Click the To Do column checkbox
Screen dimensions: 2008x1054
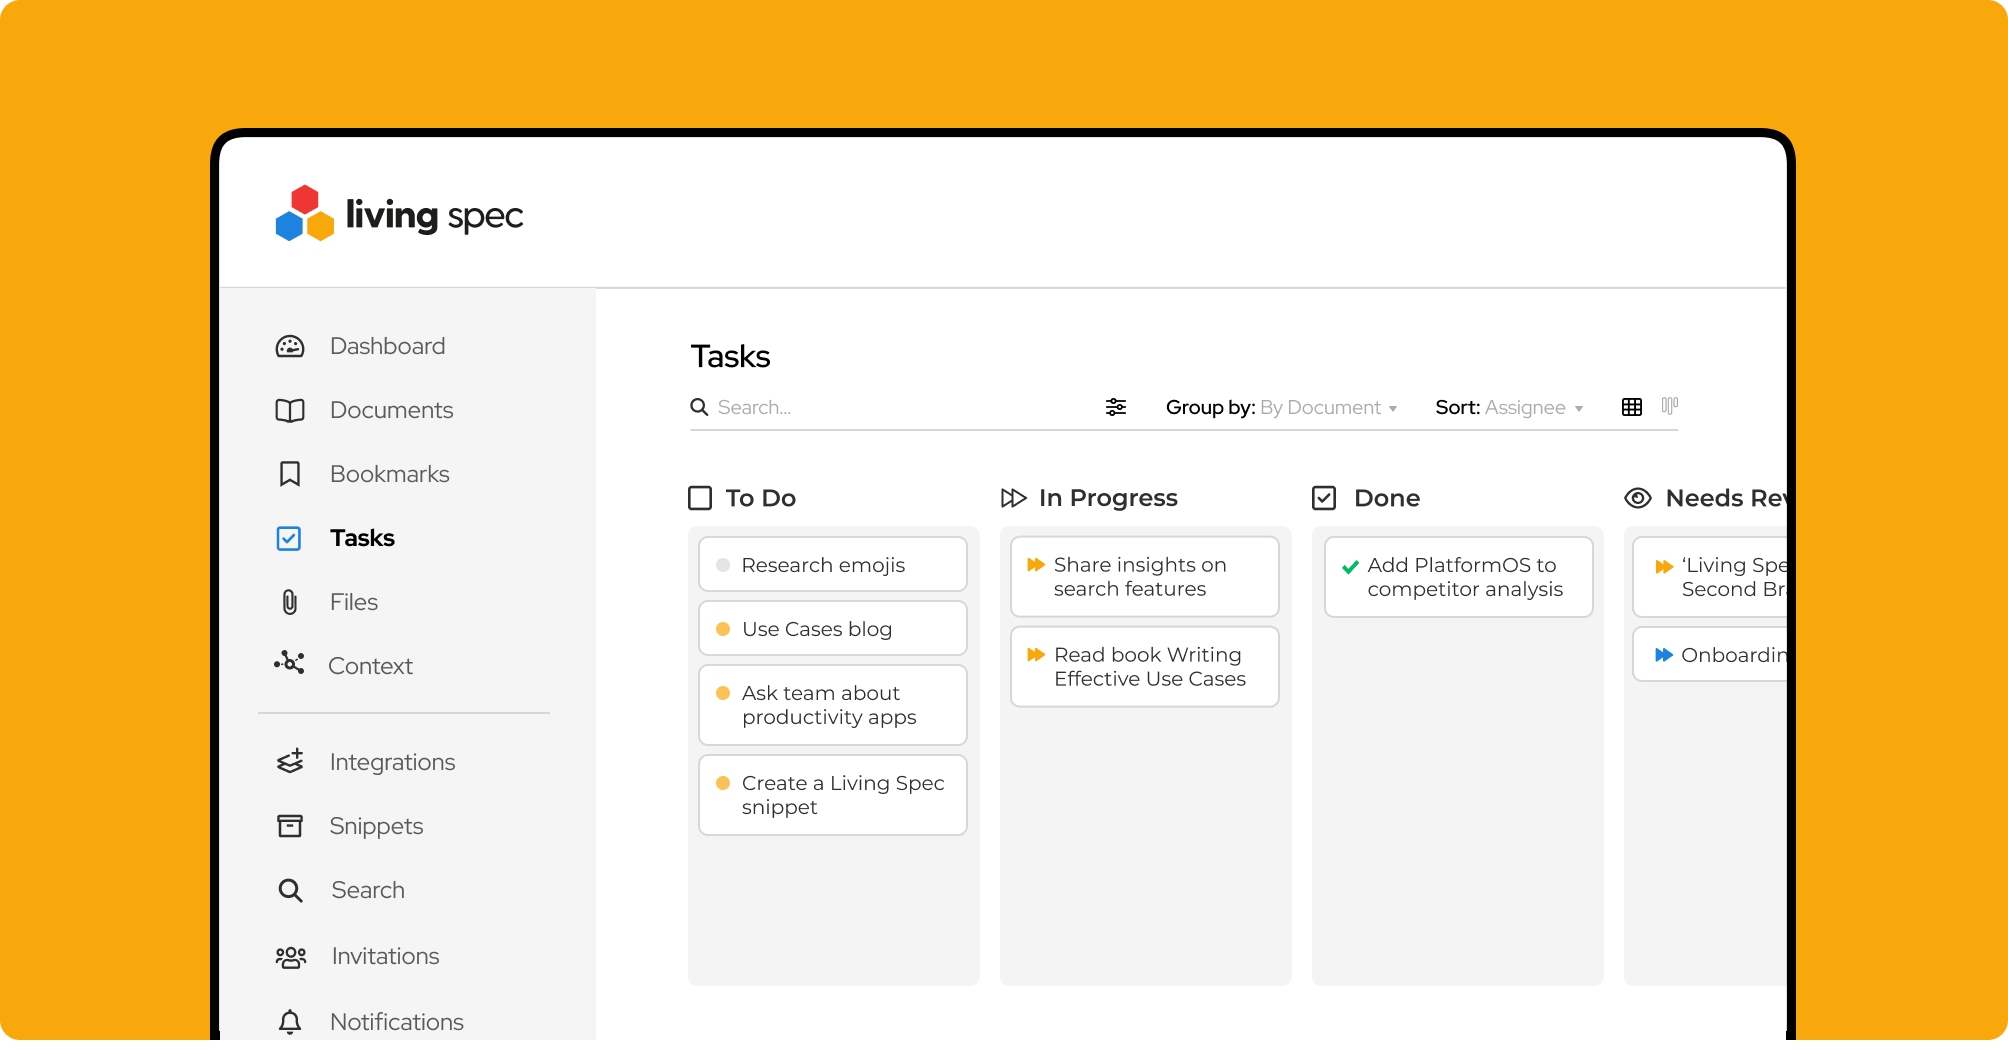pyautogui.click(x=700, y=498)
